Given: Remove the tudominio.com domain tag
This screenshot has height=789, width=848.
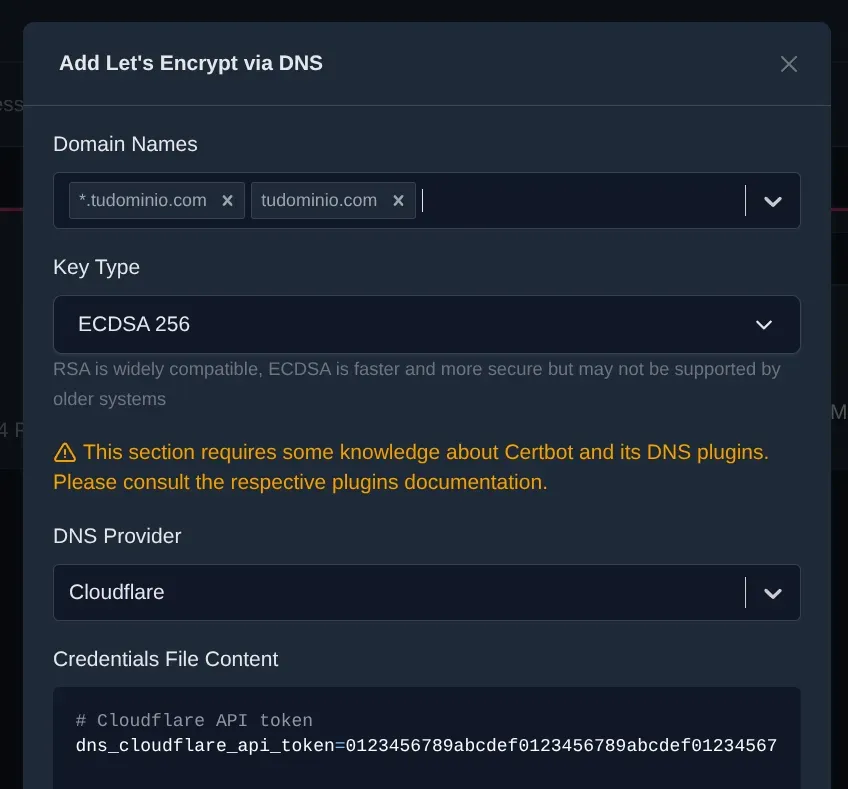Looking at the screenshot, I should [x=398, y=201].
